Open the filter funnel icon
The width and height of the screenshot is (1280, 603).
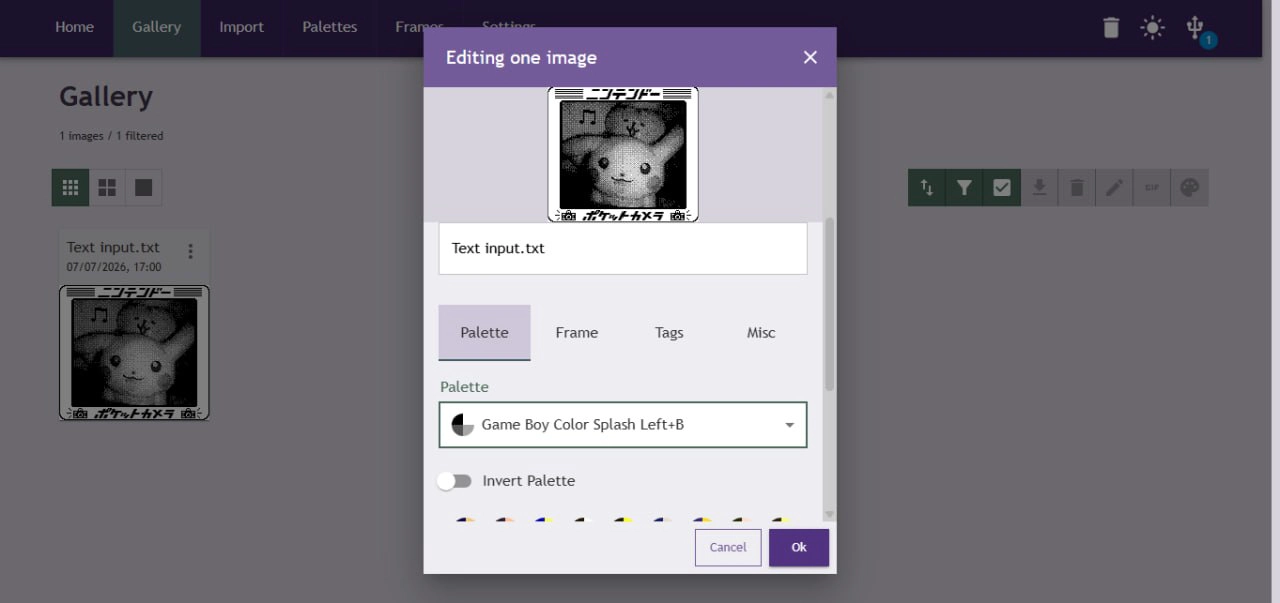[964, 187]
